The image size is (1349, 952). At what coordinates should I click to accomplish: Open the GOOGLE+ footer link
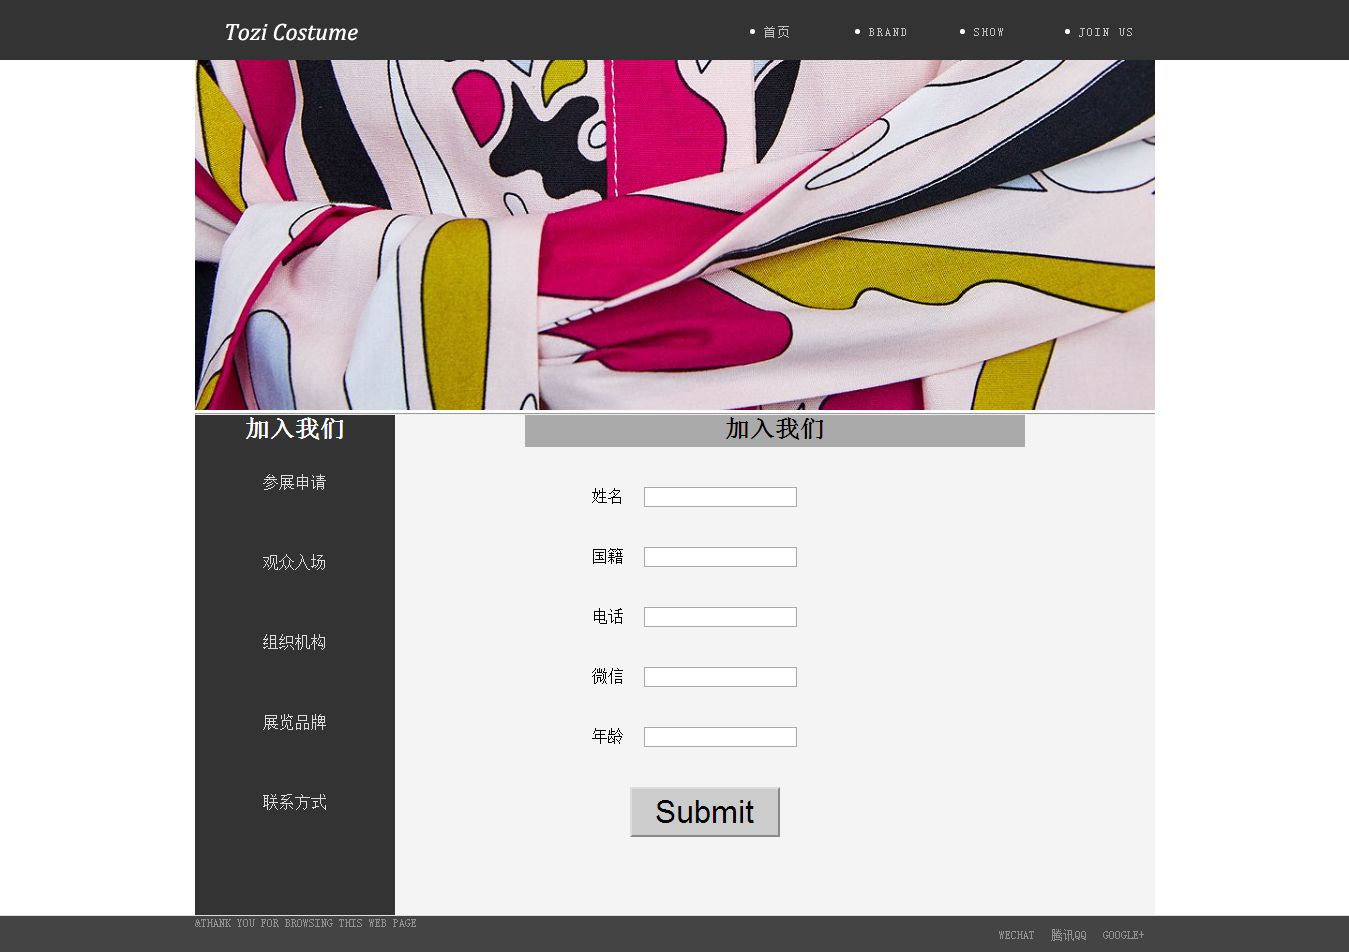point(1123,936)
